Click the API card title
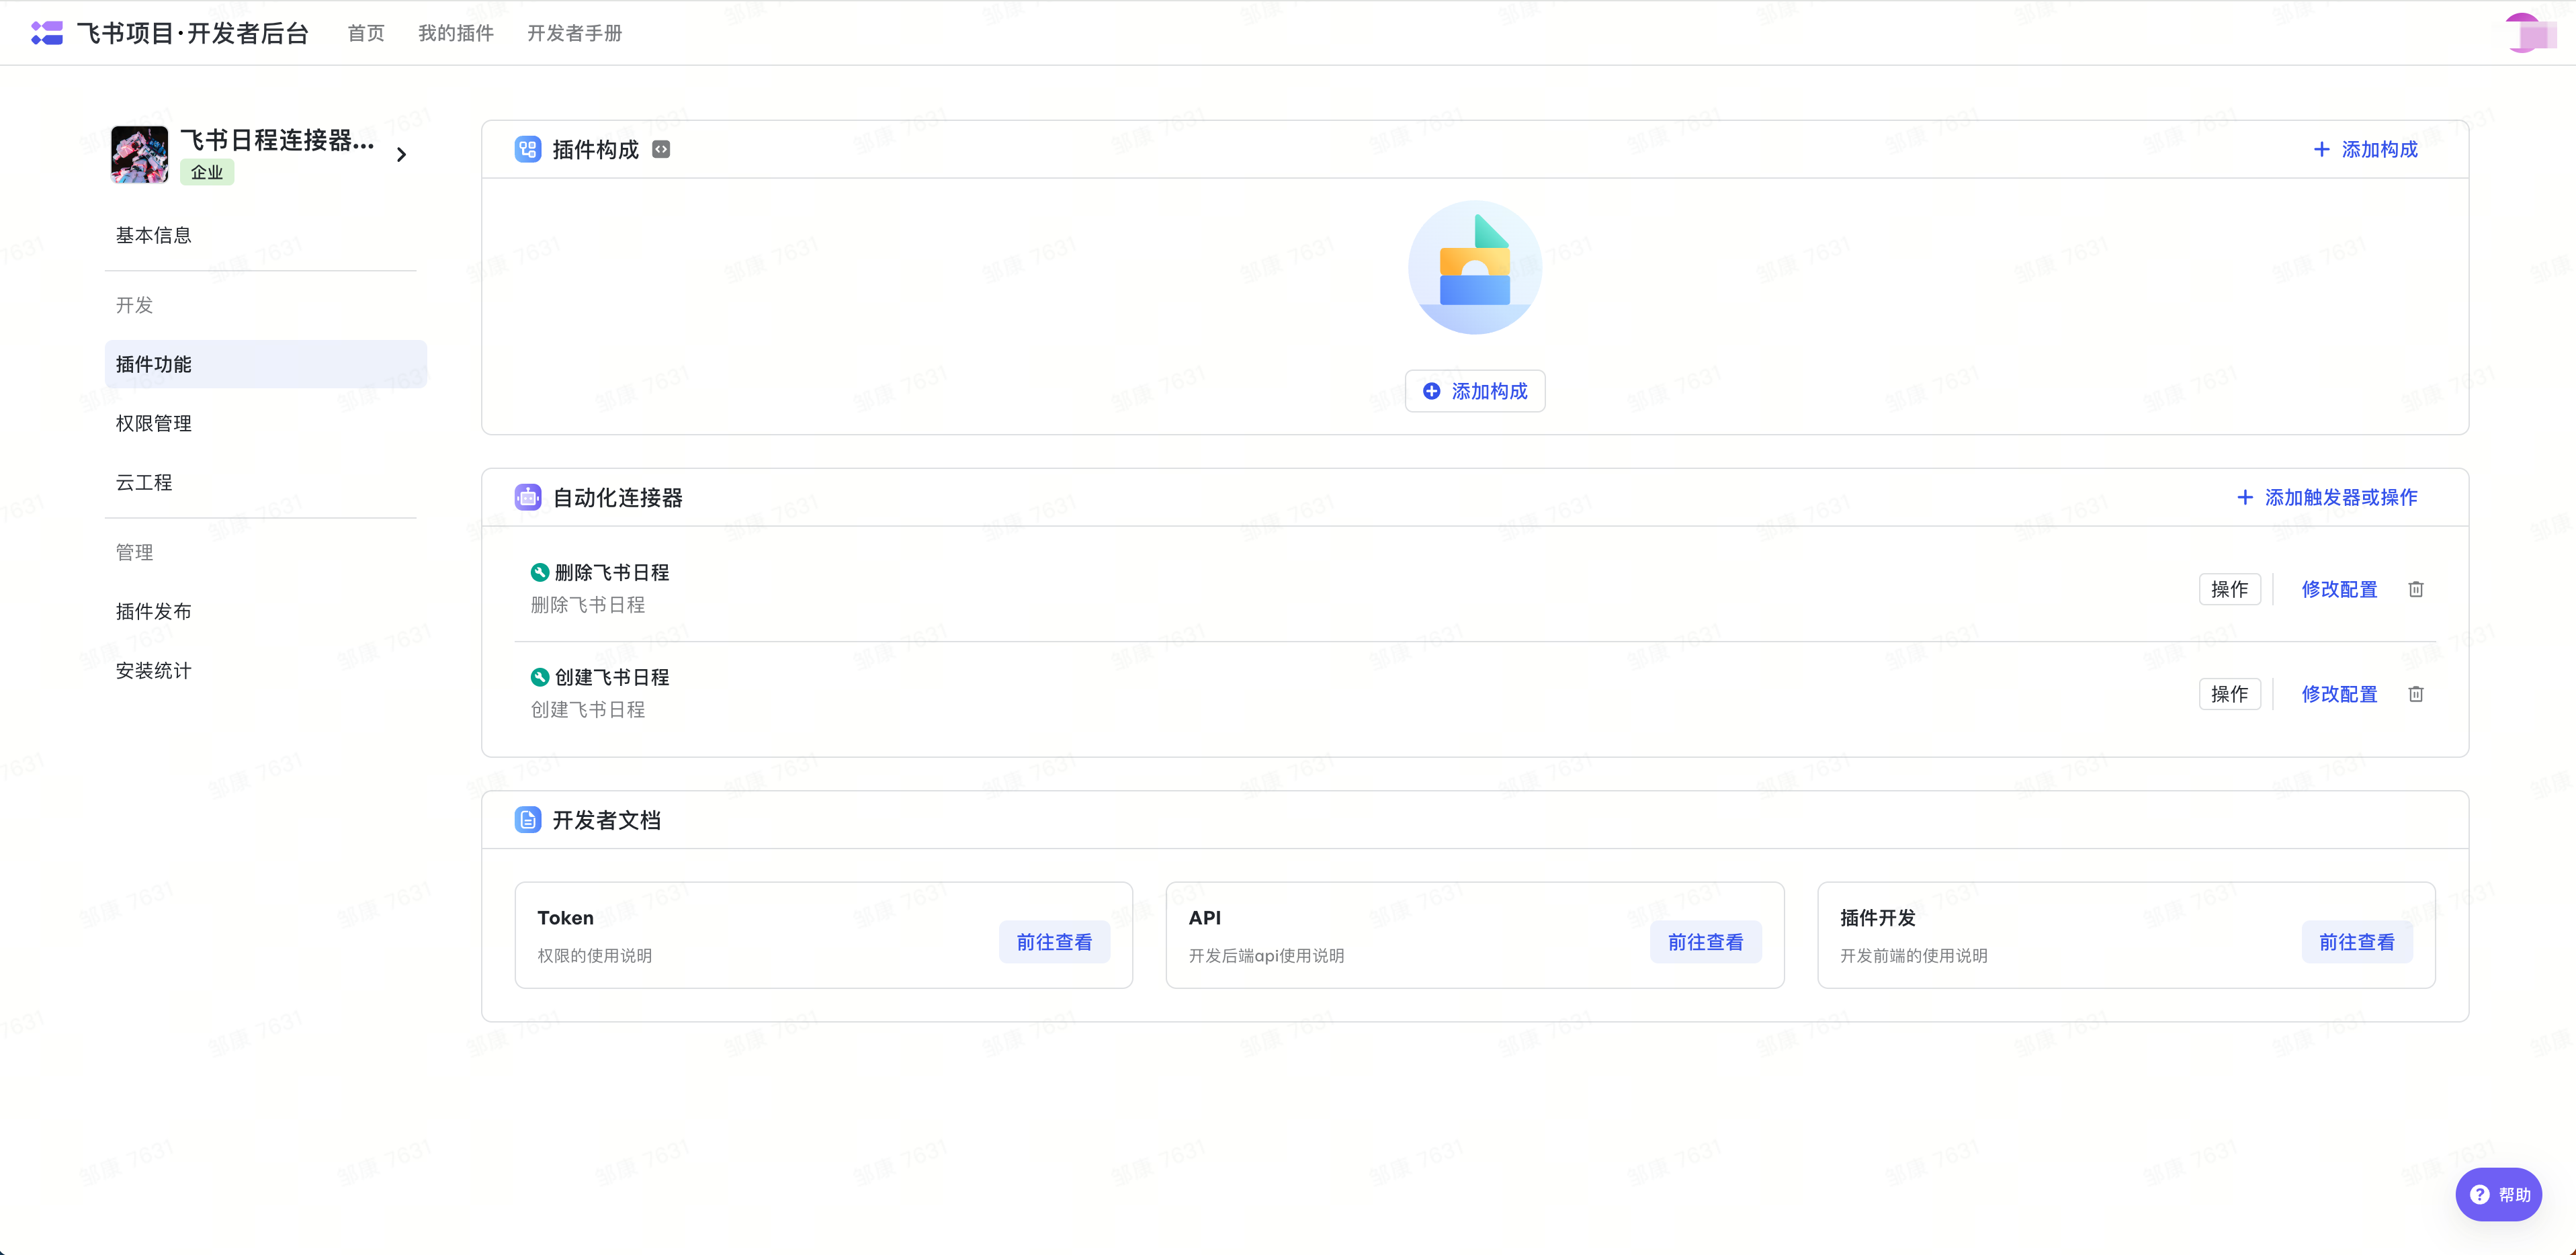The height and width of the screenshot is (1255, 2576). pos(1205,917)
